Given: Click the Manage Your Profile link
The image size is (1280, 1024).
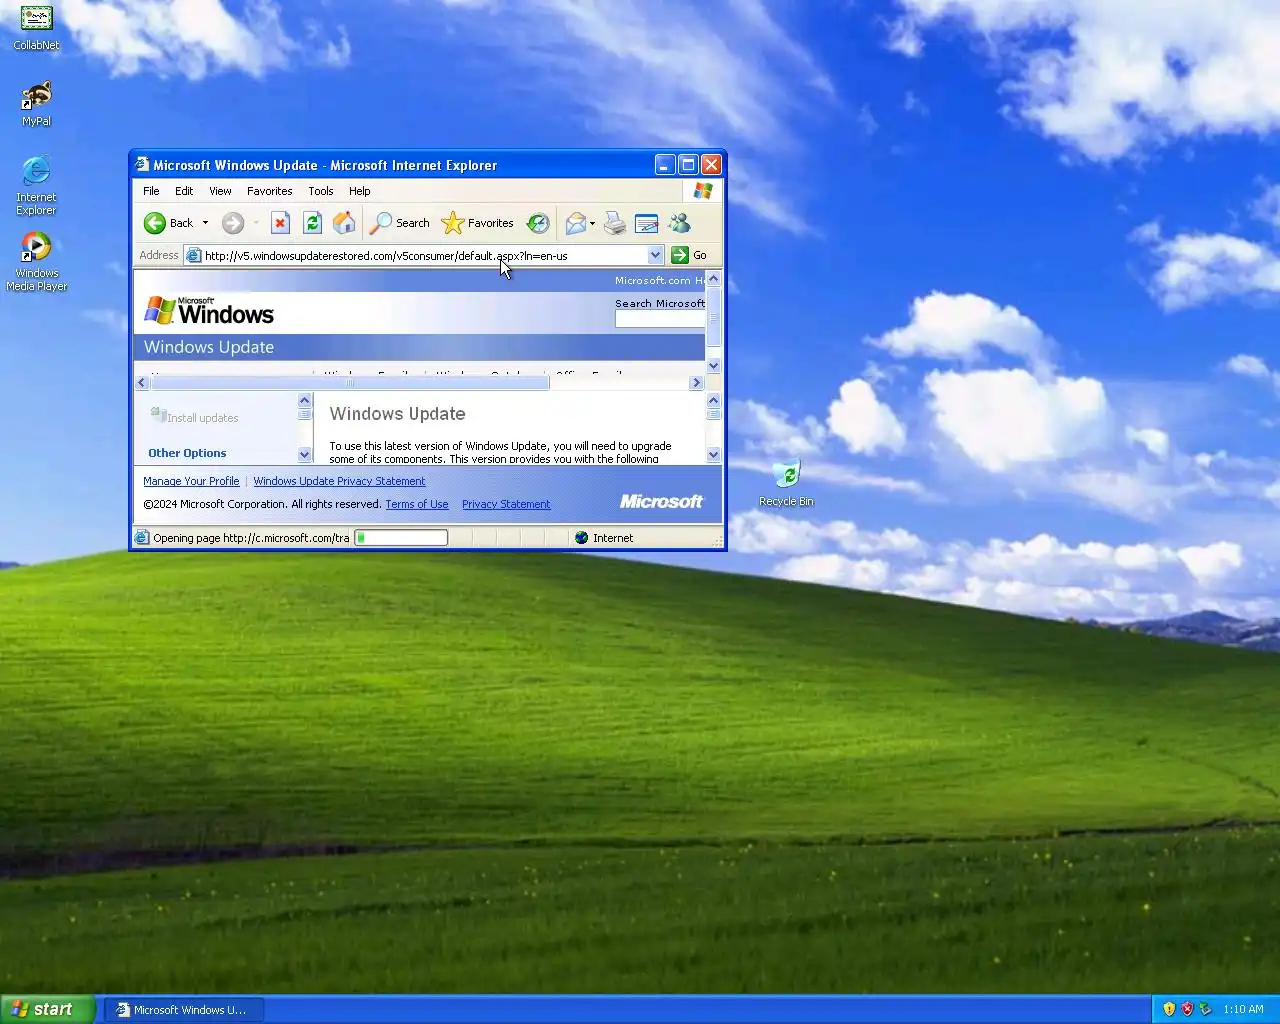Looking at the screenshot, I should (x=191, y=481).
